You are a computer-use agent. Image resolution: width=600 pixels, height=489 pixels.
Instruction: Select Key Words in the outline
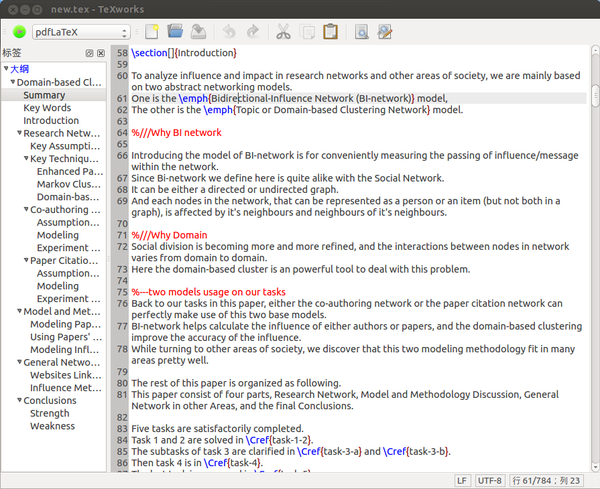click(47, 108)
